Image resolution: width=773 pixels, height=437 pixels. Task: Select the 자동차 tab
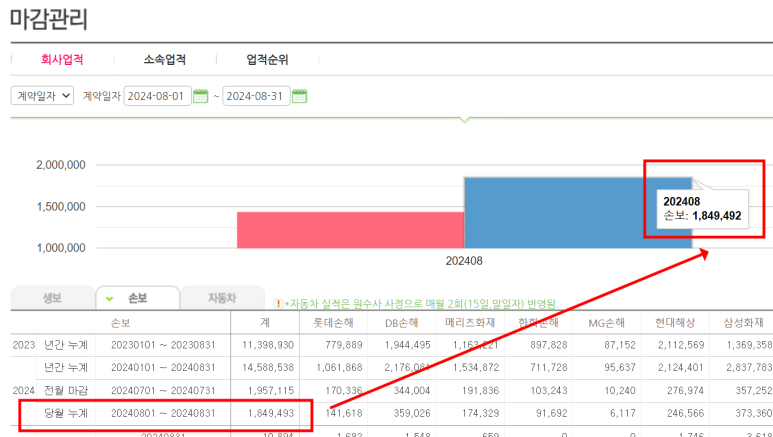222,298
